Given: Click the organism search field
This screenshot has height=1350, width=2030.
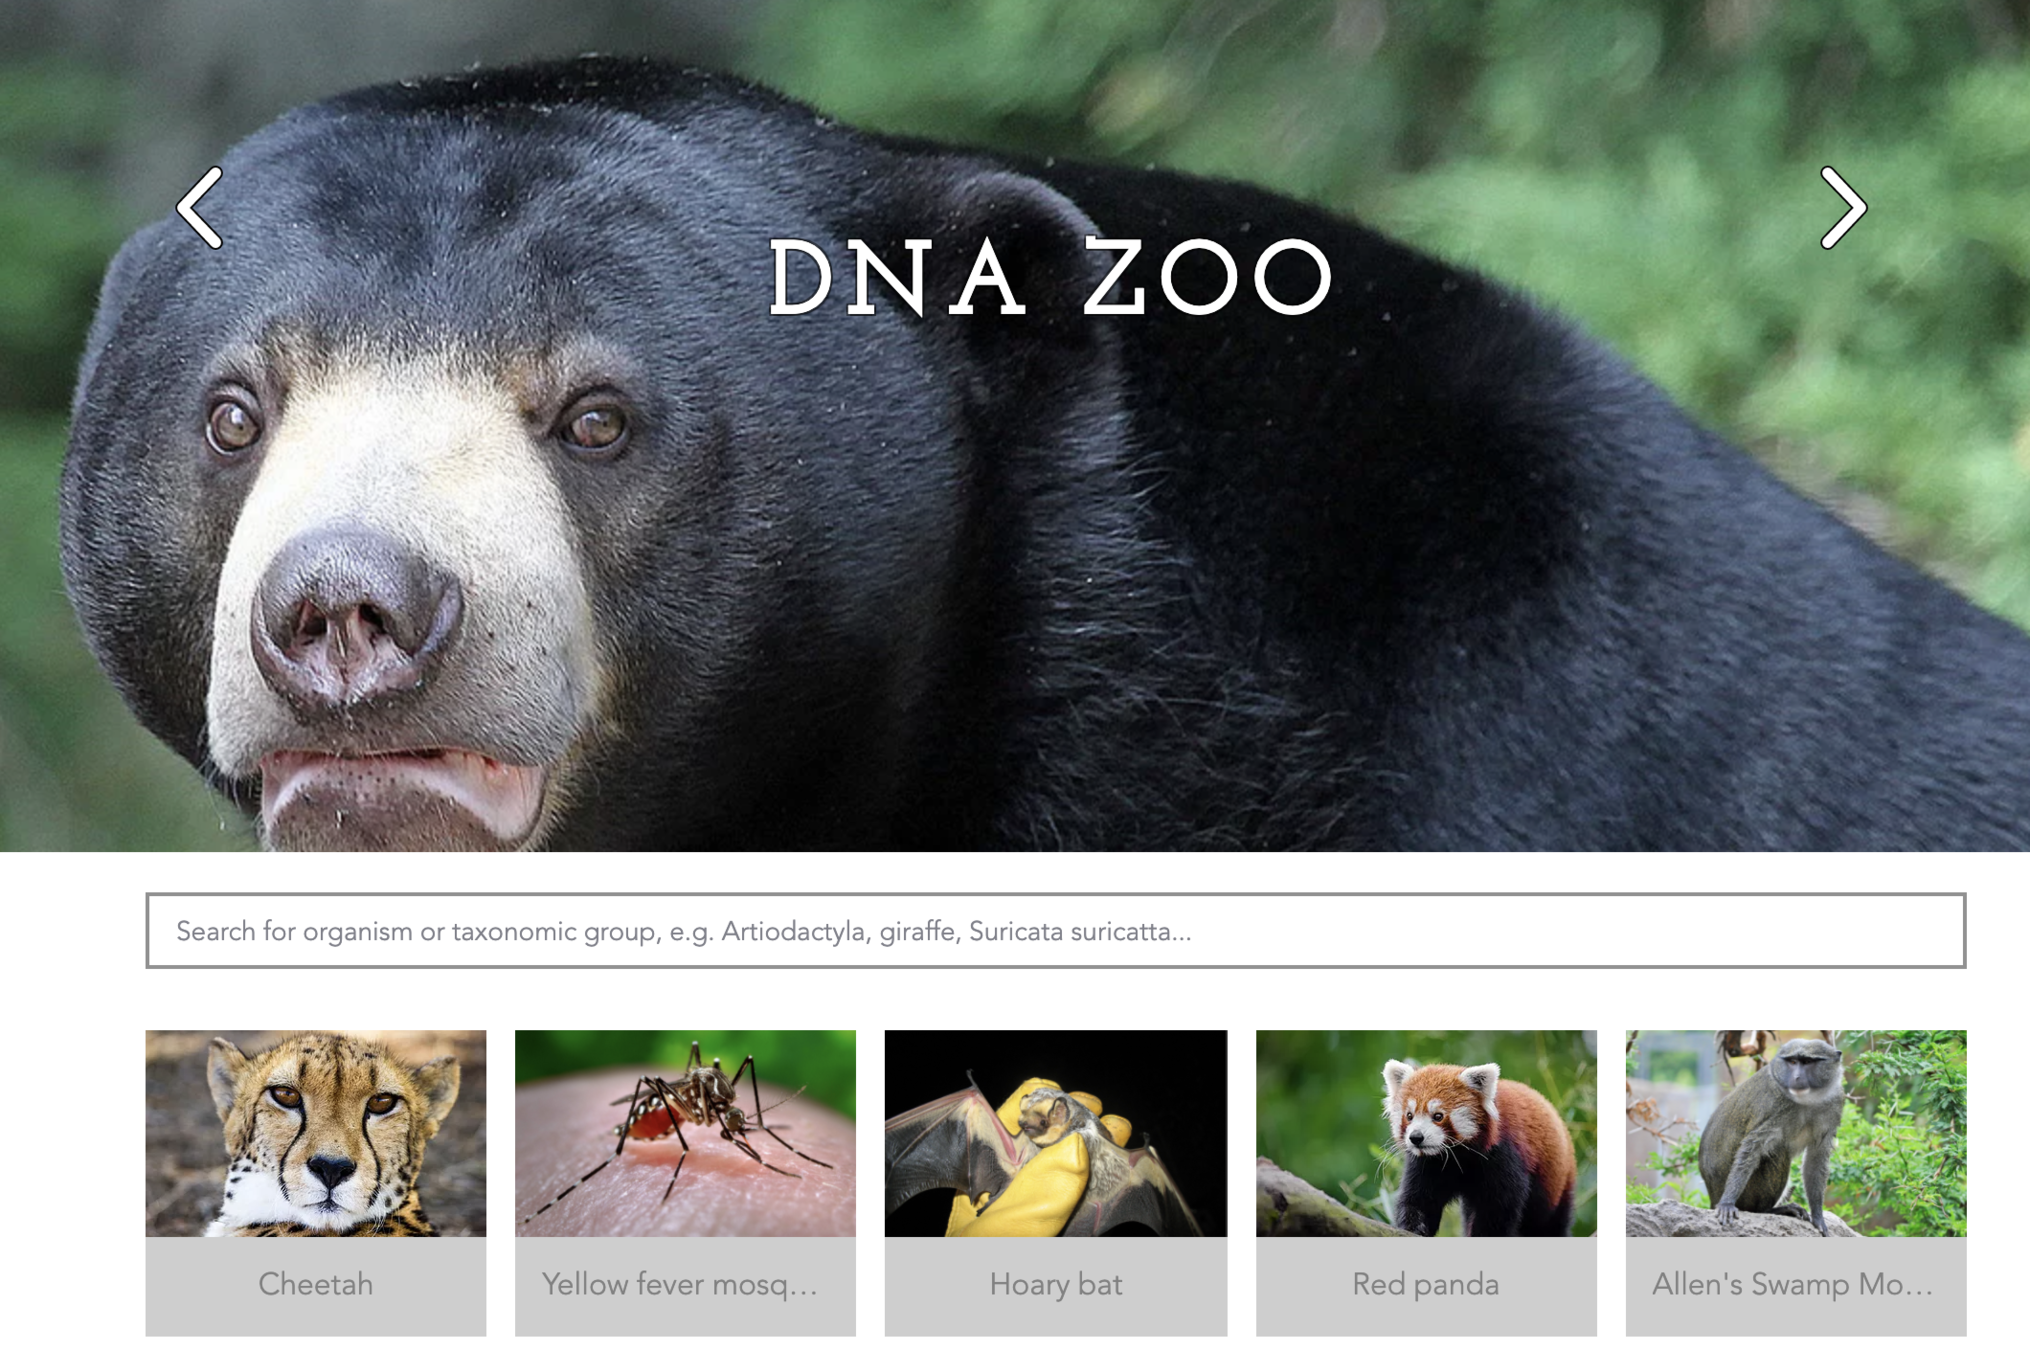Looking at the screenshot, I should pos(1055,930).
